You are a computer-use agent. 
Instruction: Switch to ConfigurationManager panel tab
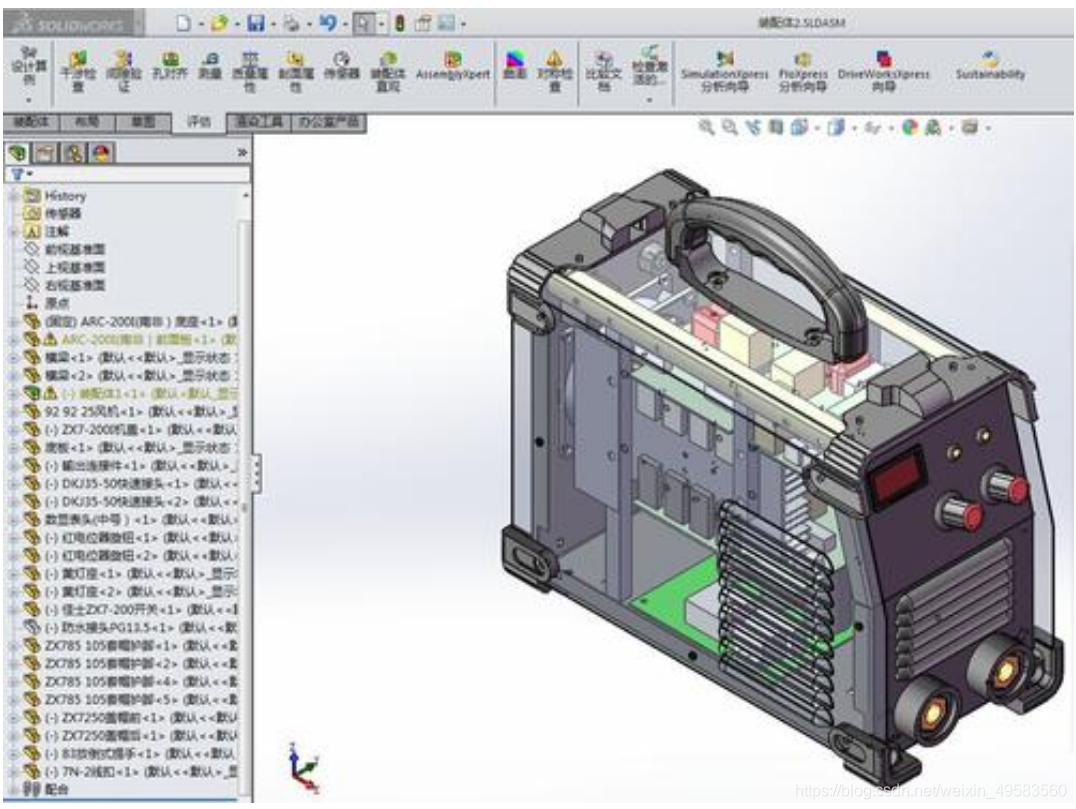[74, 153]
